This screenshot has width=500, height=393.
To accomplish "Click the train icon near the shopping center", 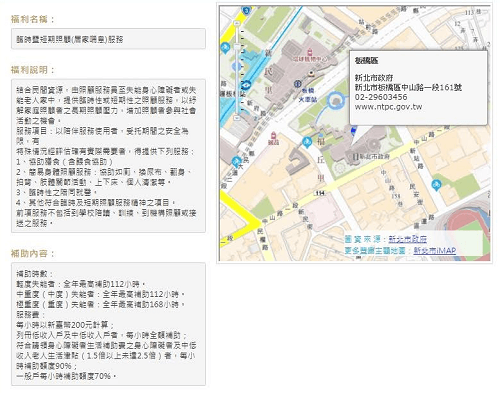I will pos(312,73).
